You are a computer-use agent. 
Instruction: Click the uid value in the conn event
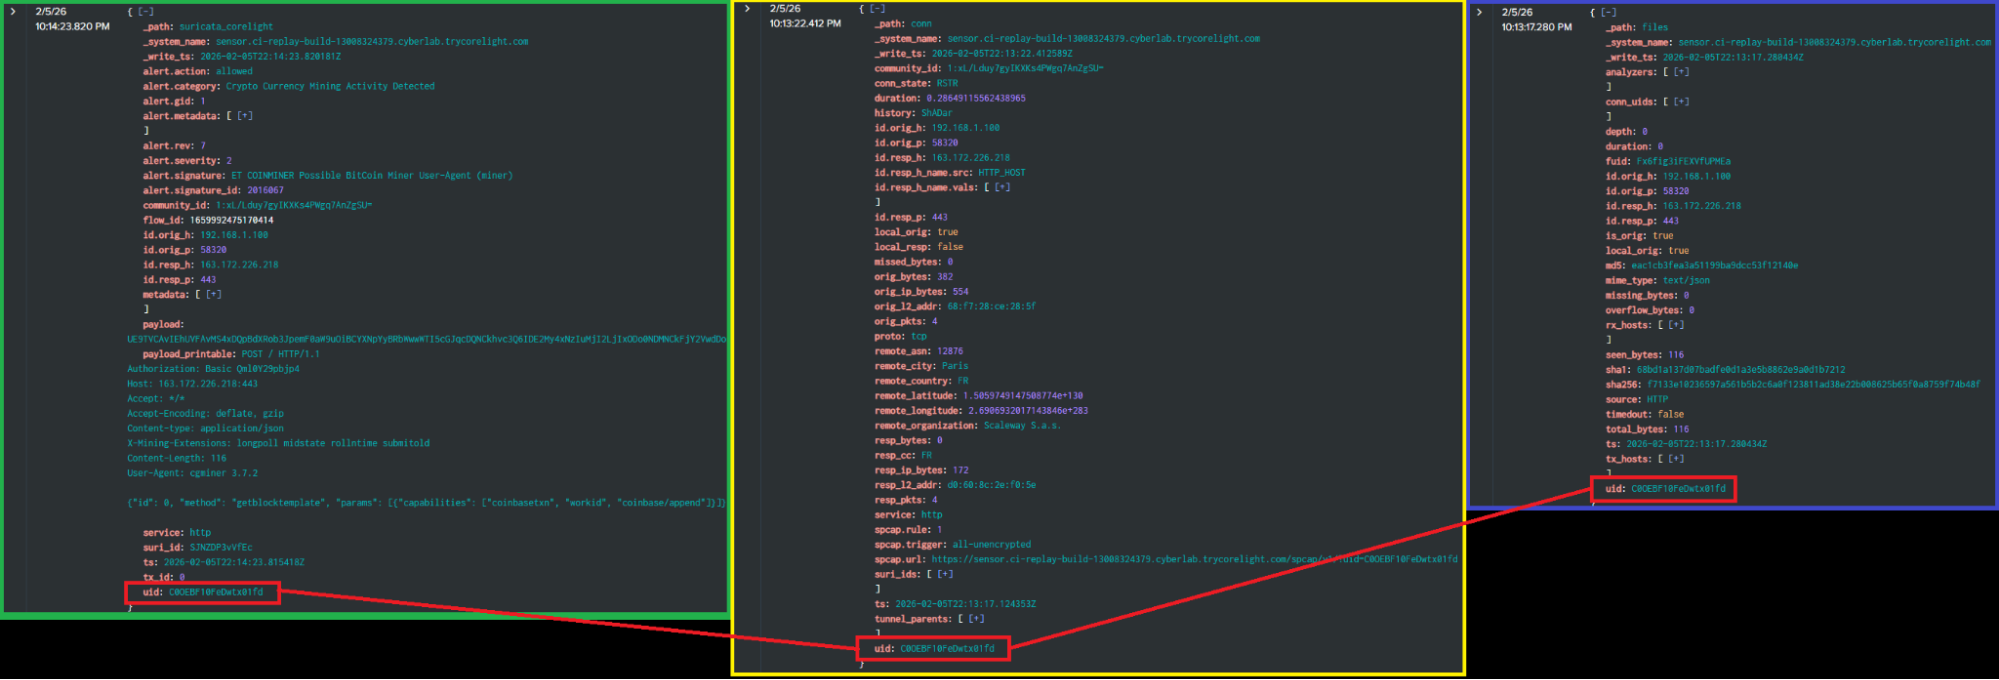tap(947, 649)
